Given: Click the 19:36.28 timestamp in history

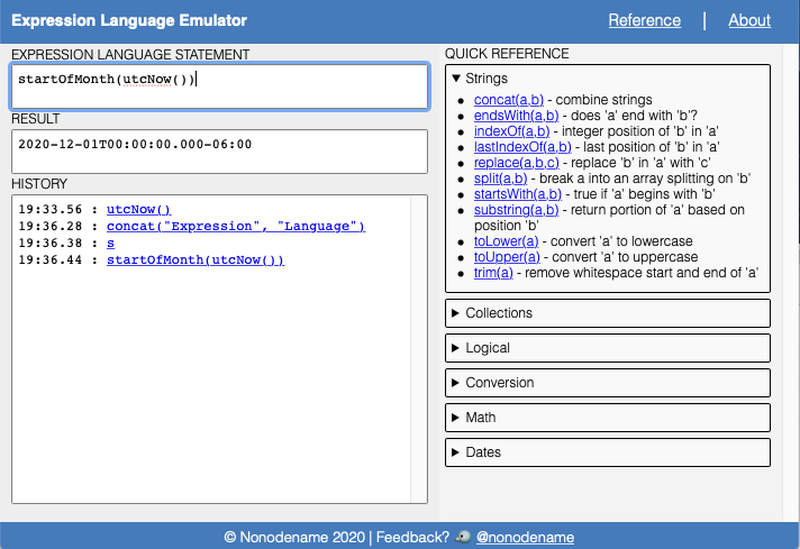Looking at the screenshot, I should coord(50,226).
